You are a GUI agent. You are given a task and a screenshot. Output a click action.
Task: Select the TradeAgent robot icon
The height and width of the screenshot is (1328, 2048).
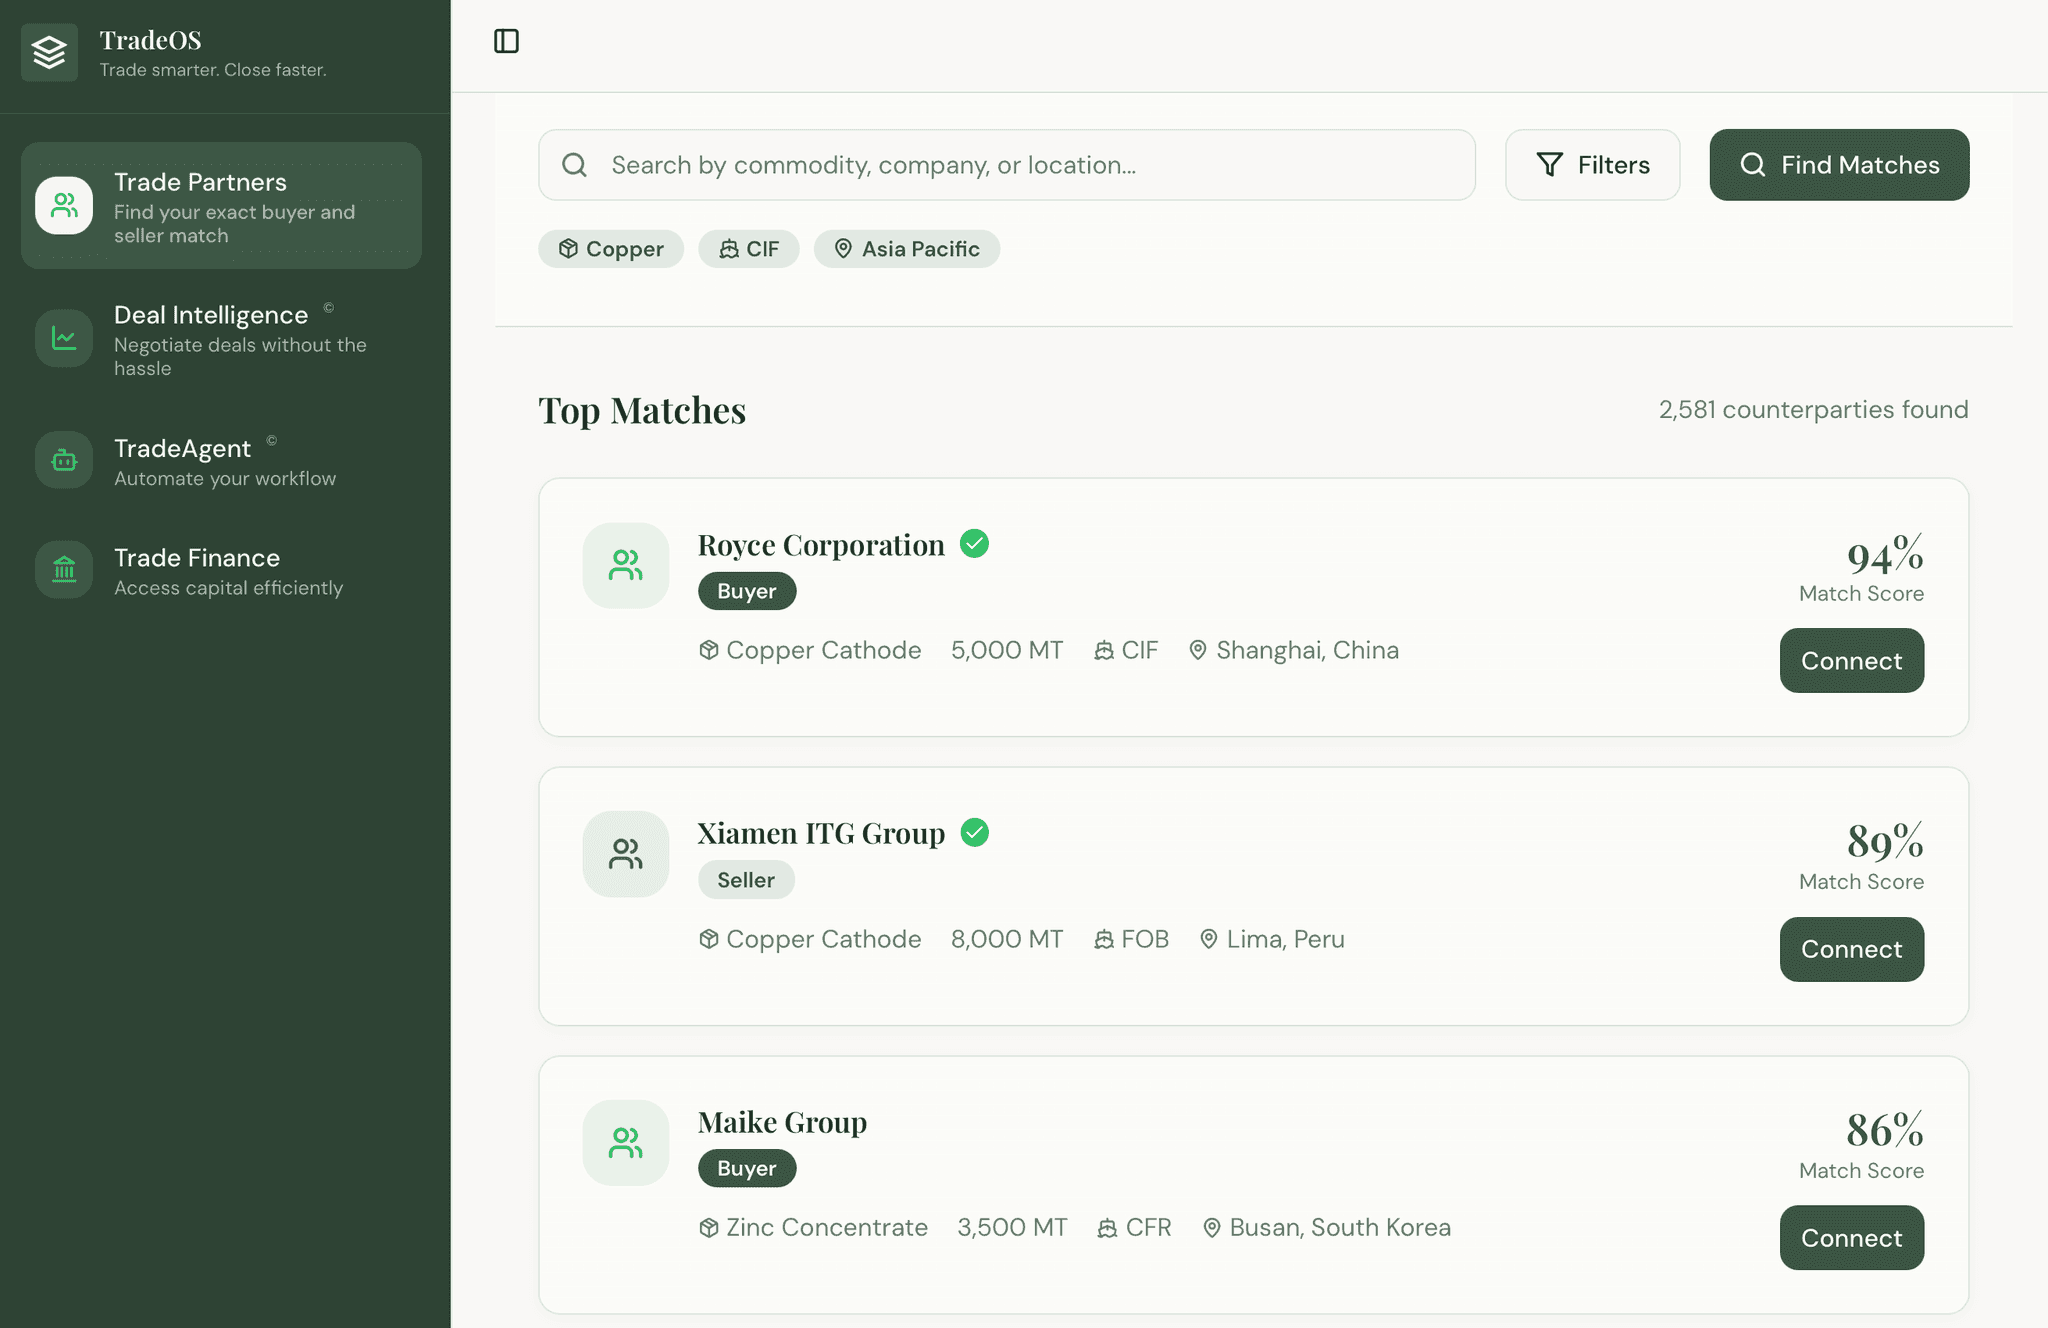click(x=64, y=460)
